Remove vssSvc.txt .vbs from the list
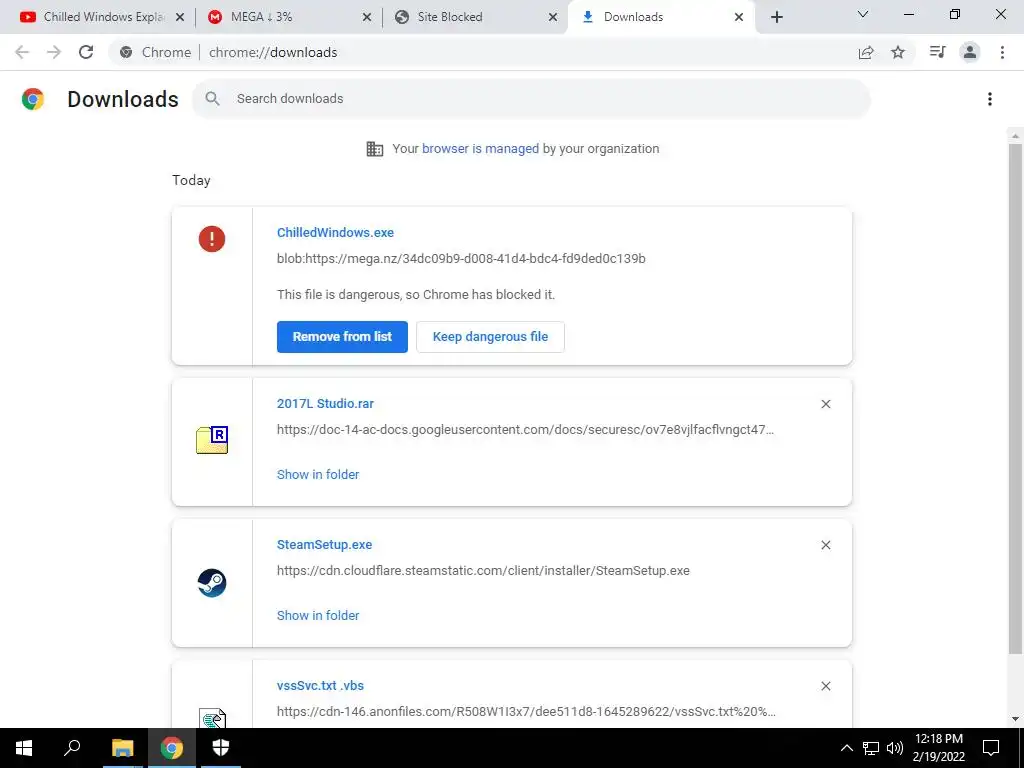This screenshot has width=1024, height=768. [825, 686]
